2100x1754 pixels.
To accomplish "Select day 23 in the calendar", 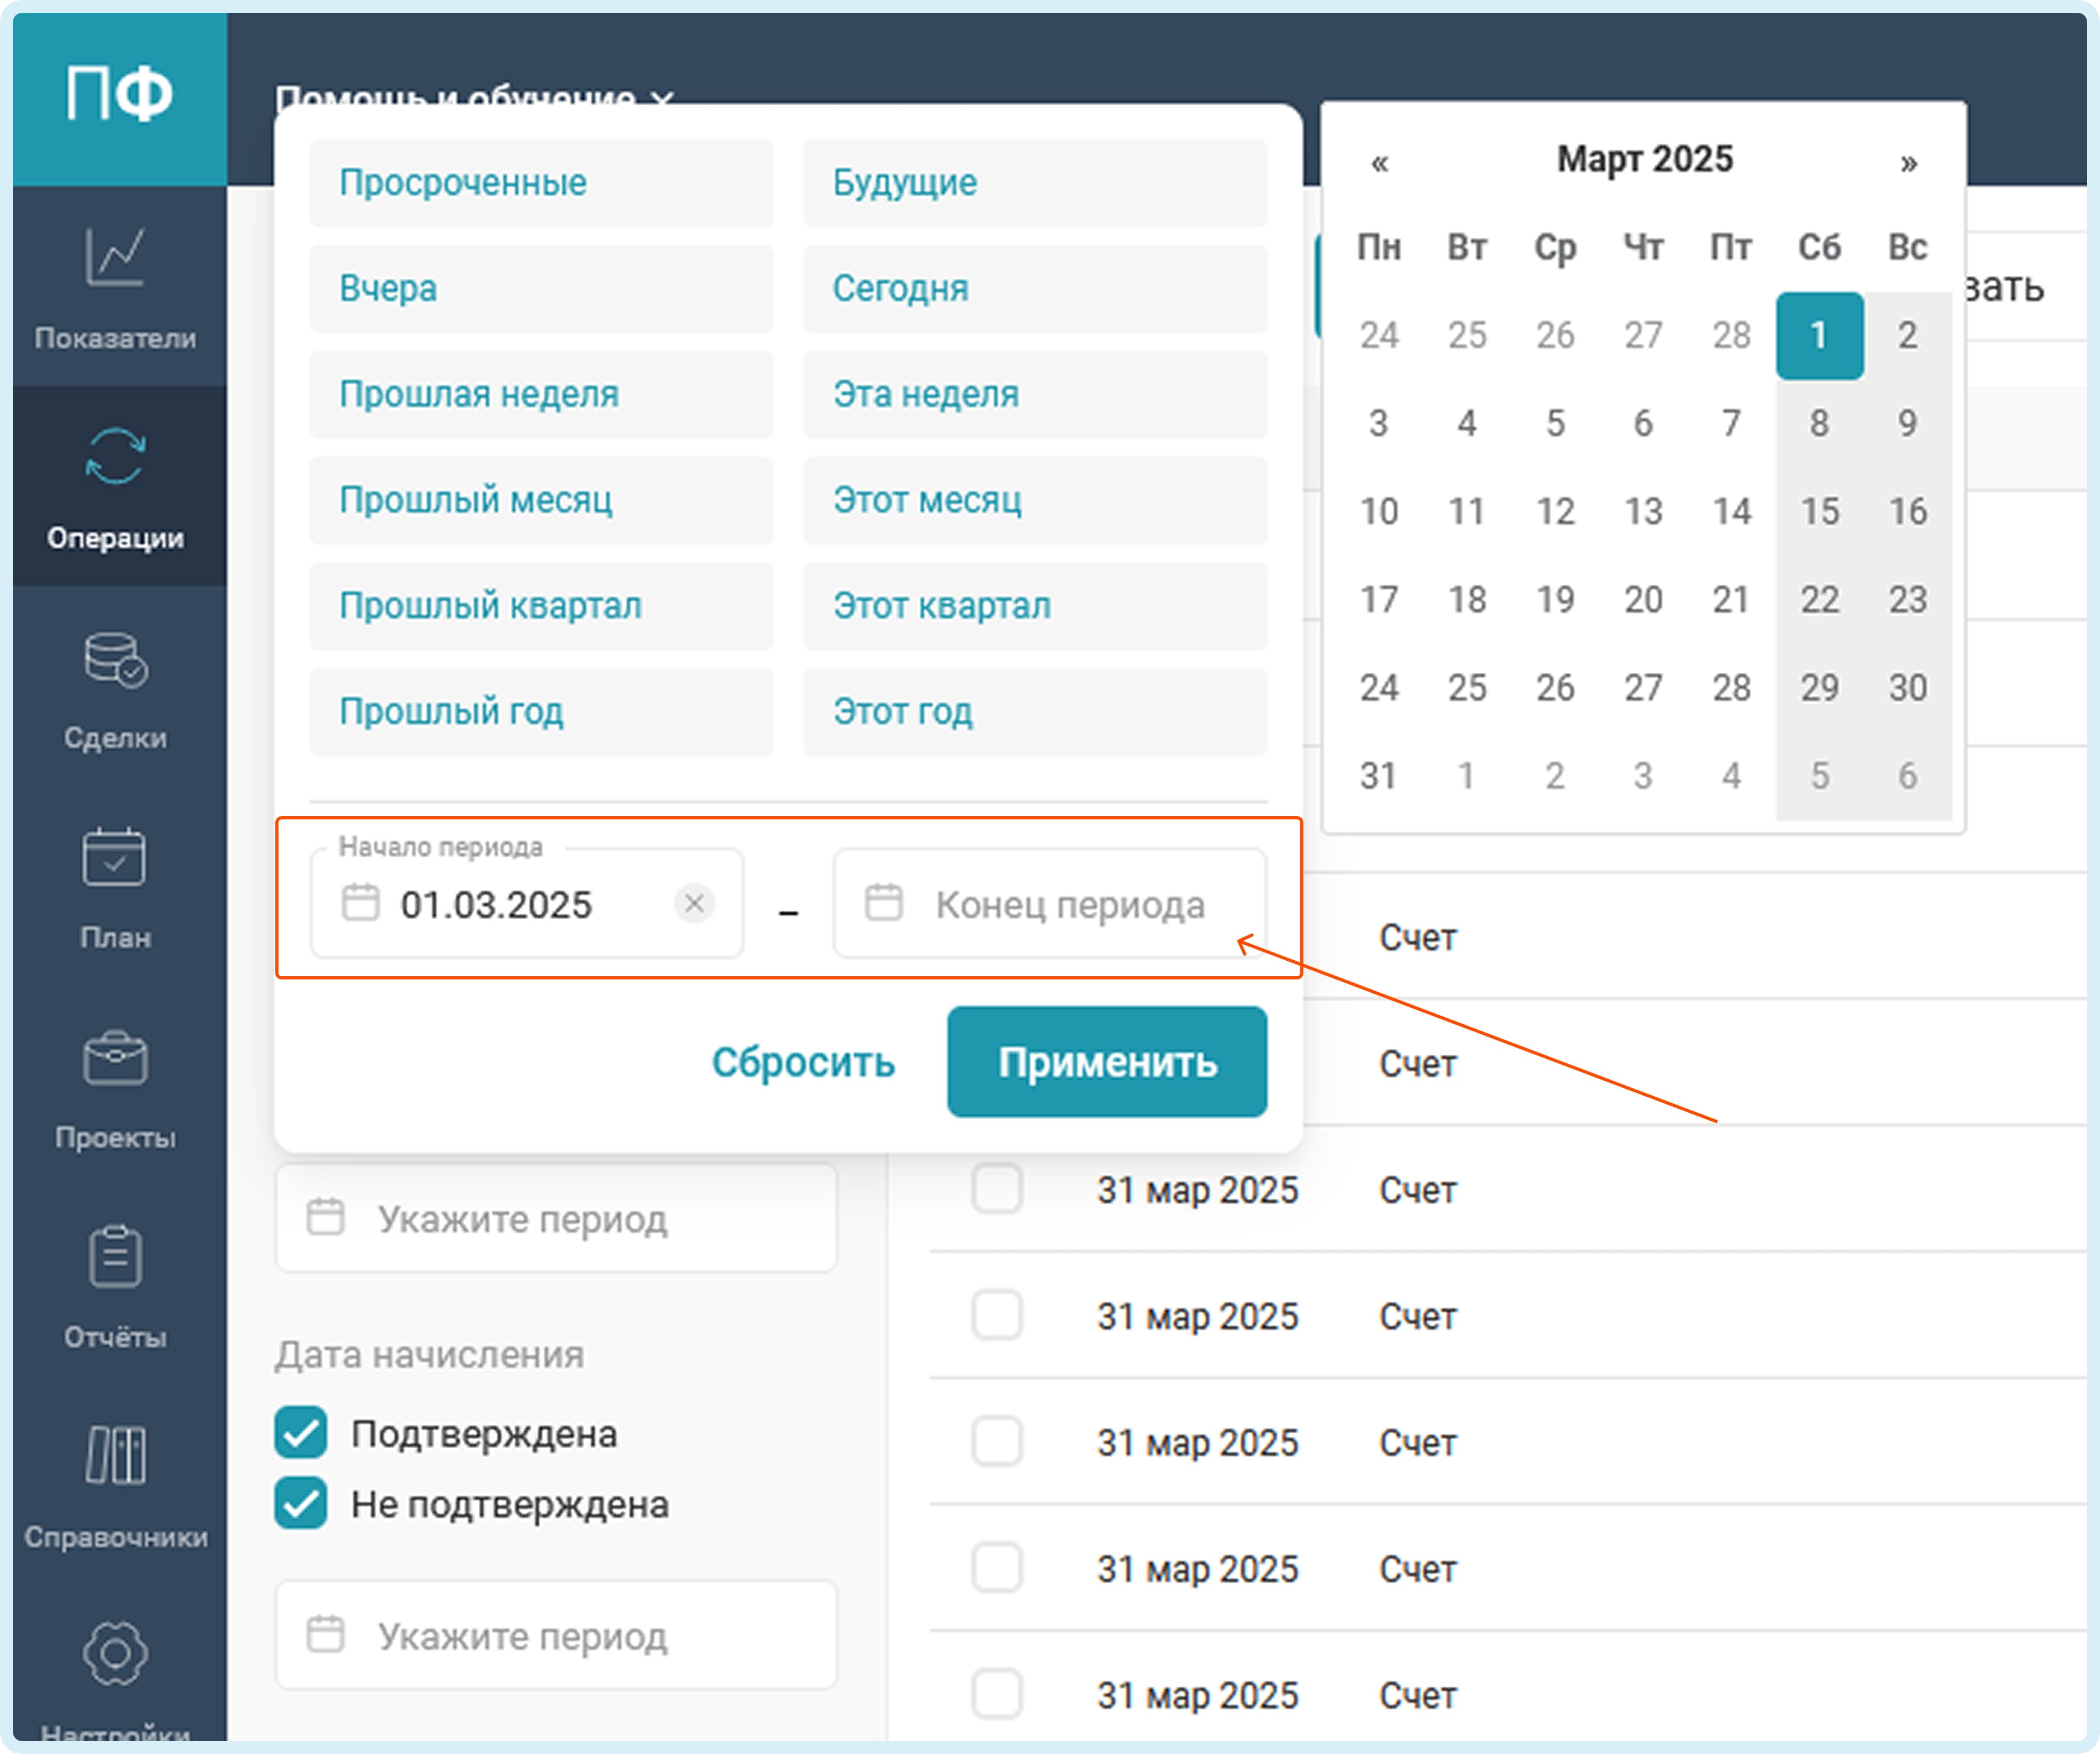I will [1907, 600].
